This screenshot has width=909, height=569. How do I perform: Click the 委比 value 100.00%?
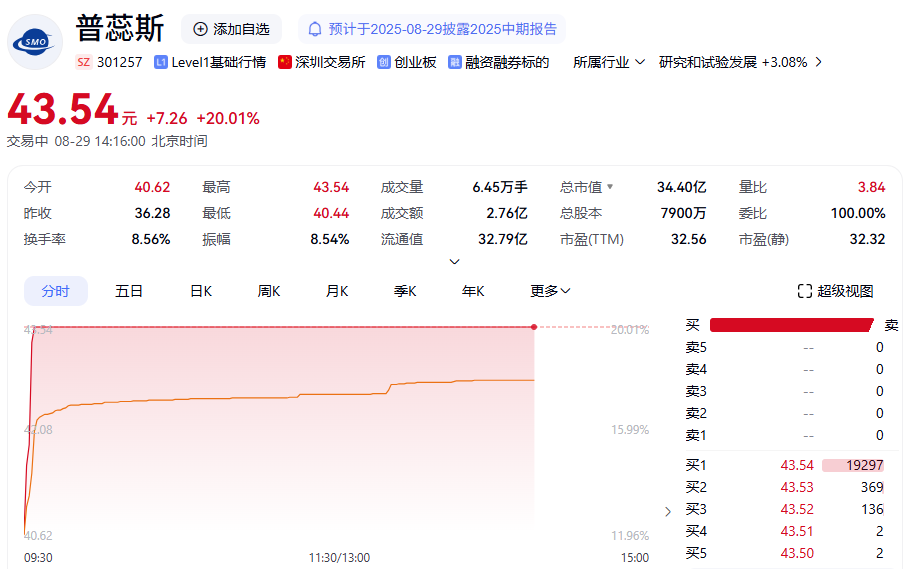pos(858,213)
